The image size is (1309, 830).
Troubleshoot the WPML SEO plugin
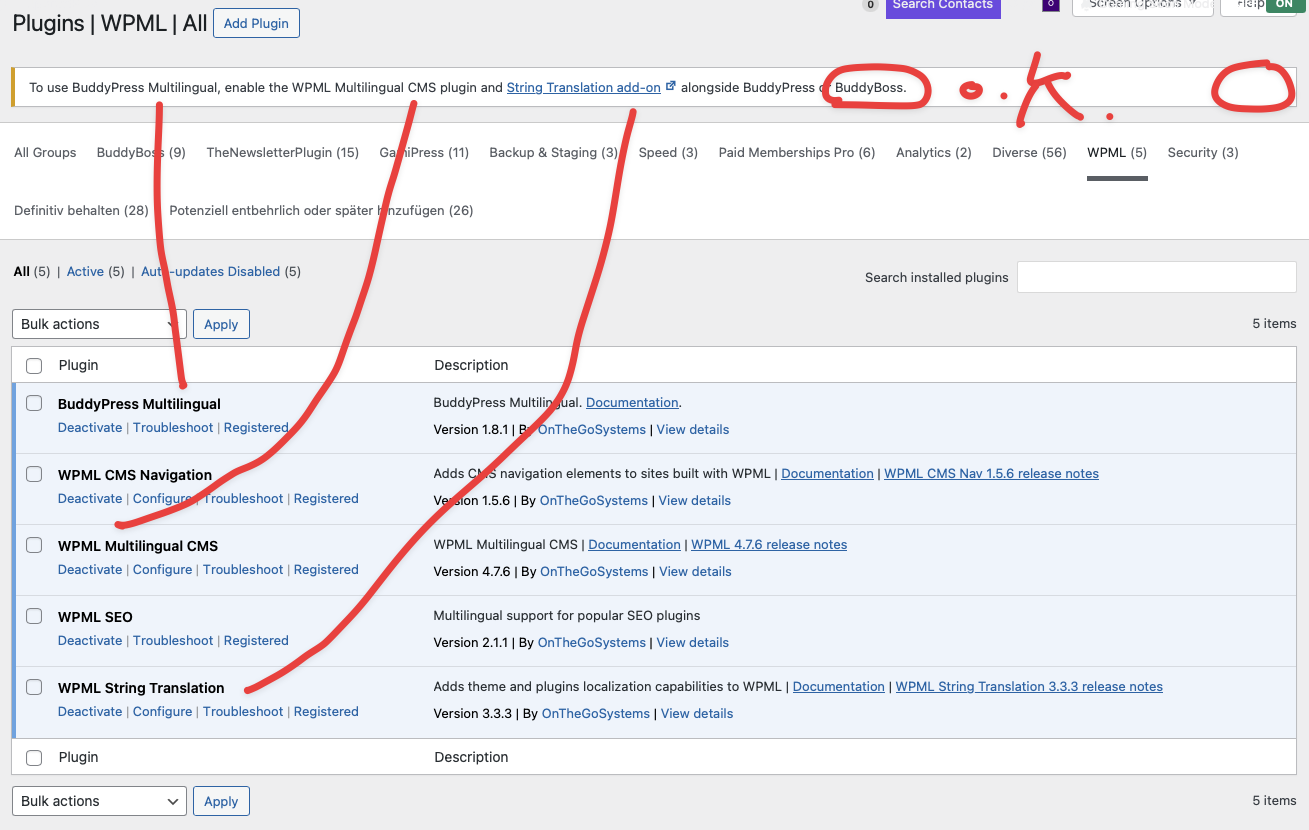[x=173, y=640]
